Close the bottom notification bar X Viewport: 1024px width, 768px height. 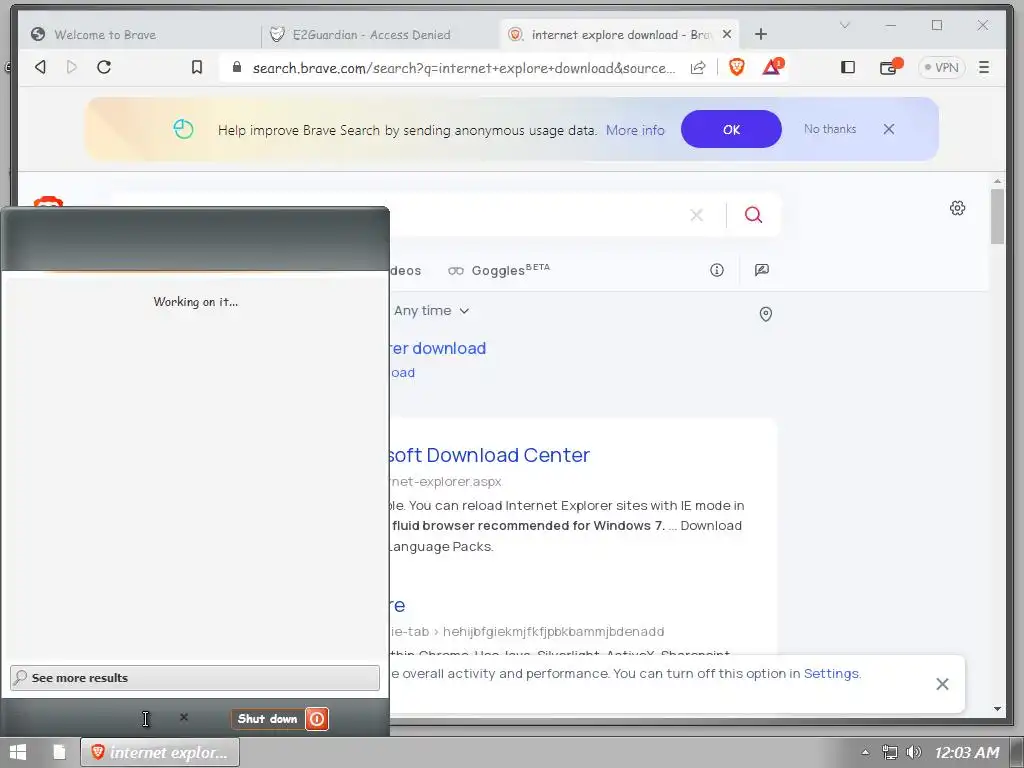pos(942,684)
